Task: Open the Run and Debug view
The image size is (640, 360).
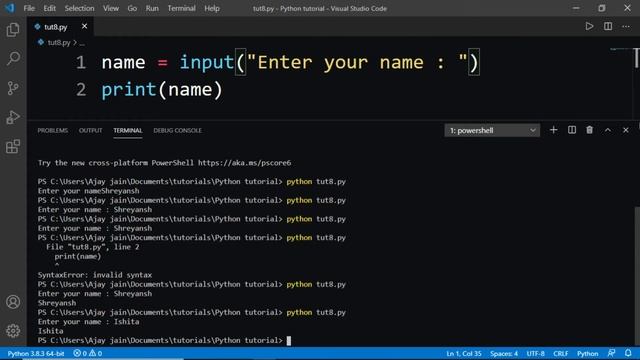Action: pos(13,117)
